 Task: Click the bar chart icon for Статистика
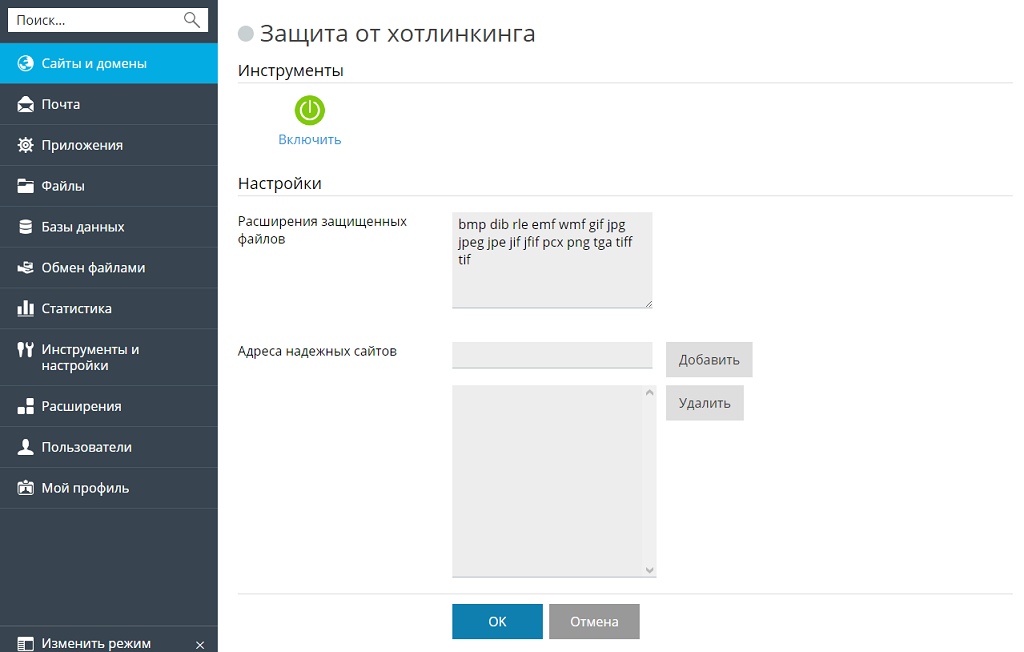pyautogui.click(x=25, y=308)
